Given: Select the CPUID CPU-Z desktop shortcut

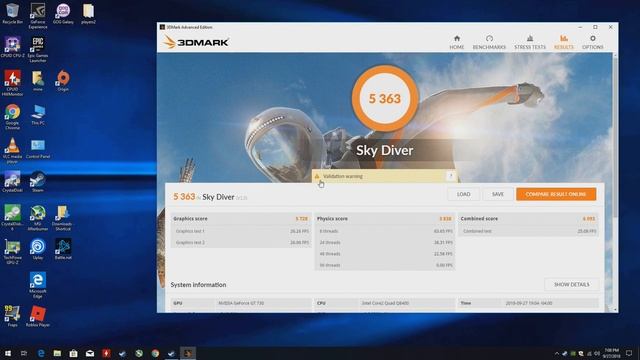Looking at the screenshot, I should click(x=12, y=47).
